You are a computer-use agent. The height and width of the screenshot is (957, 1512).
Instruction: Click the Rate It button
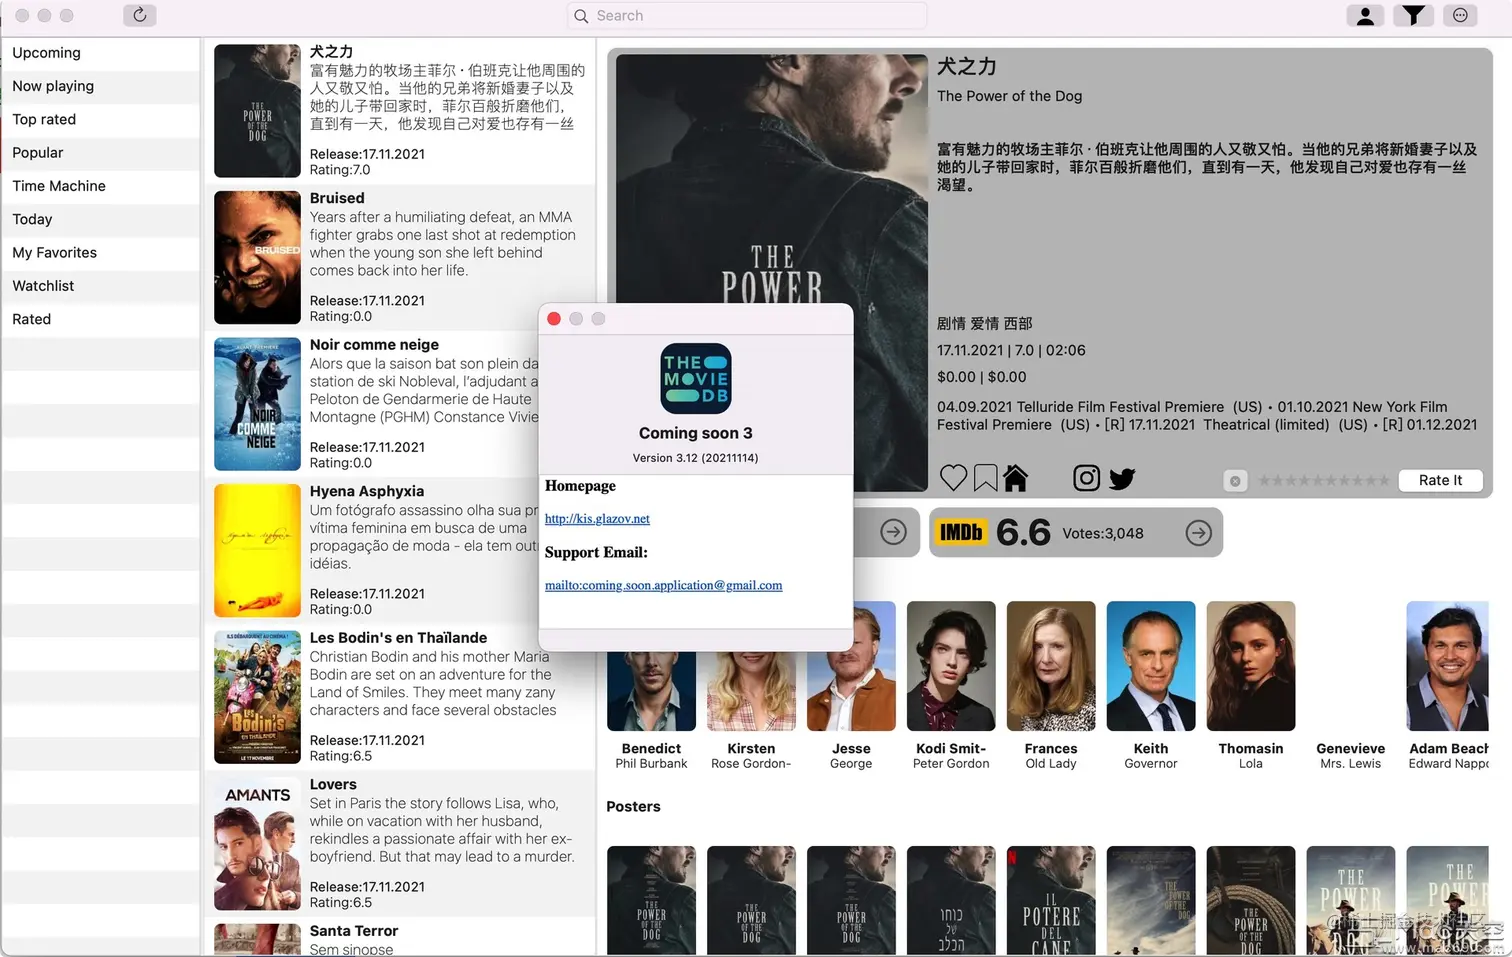click(1440, 480)
